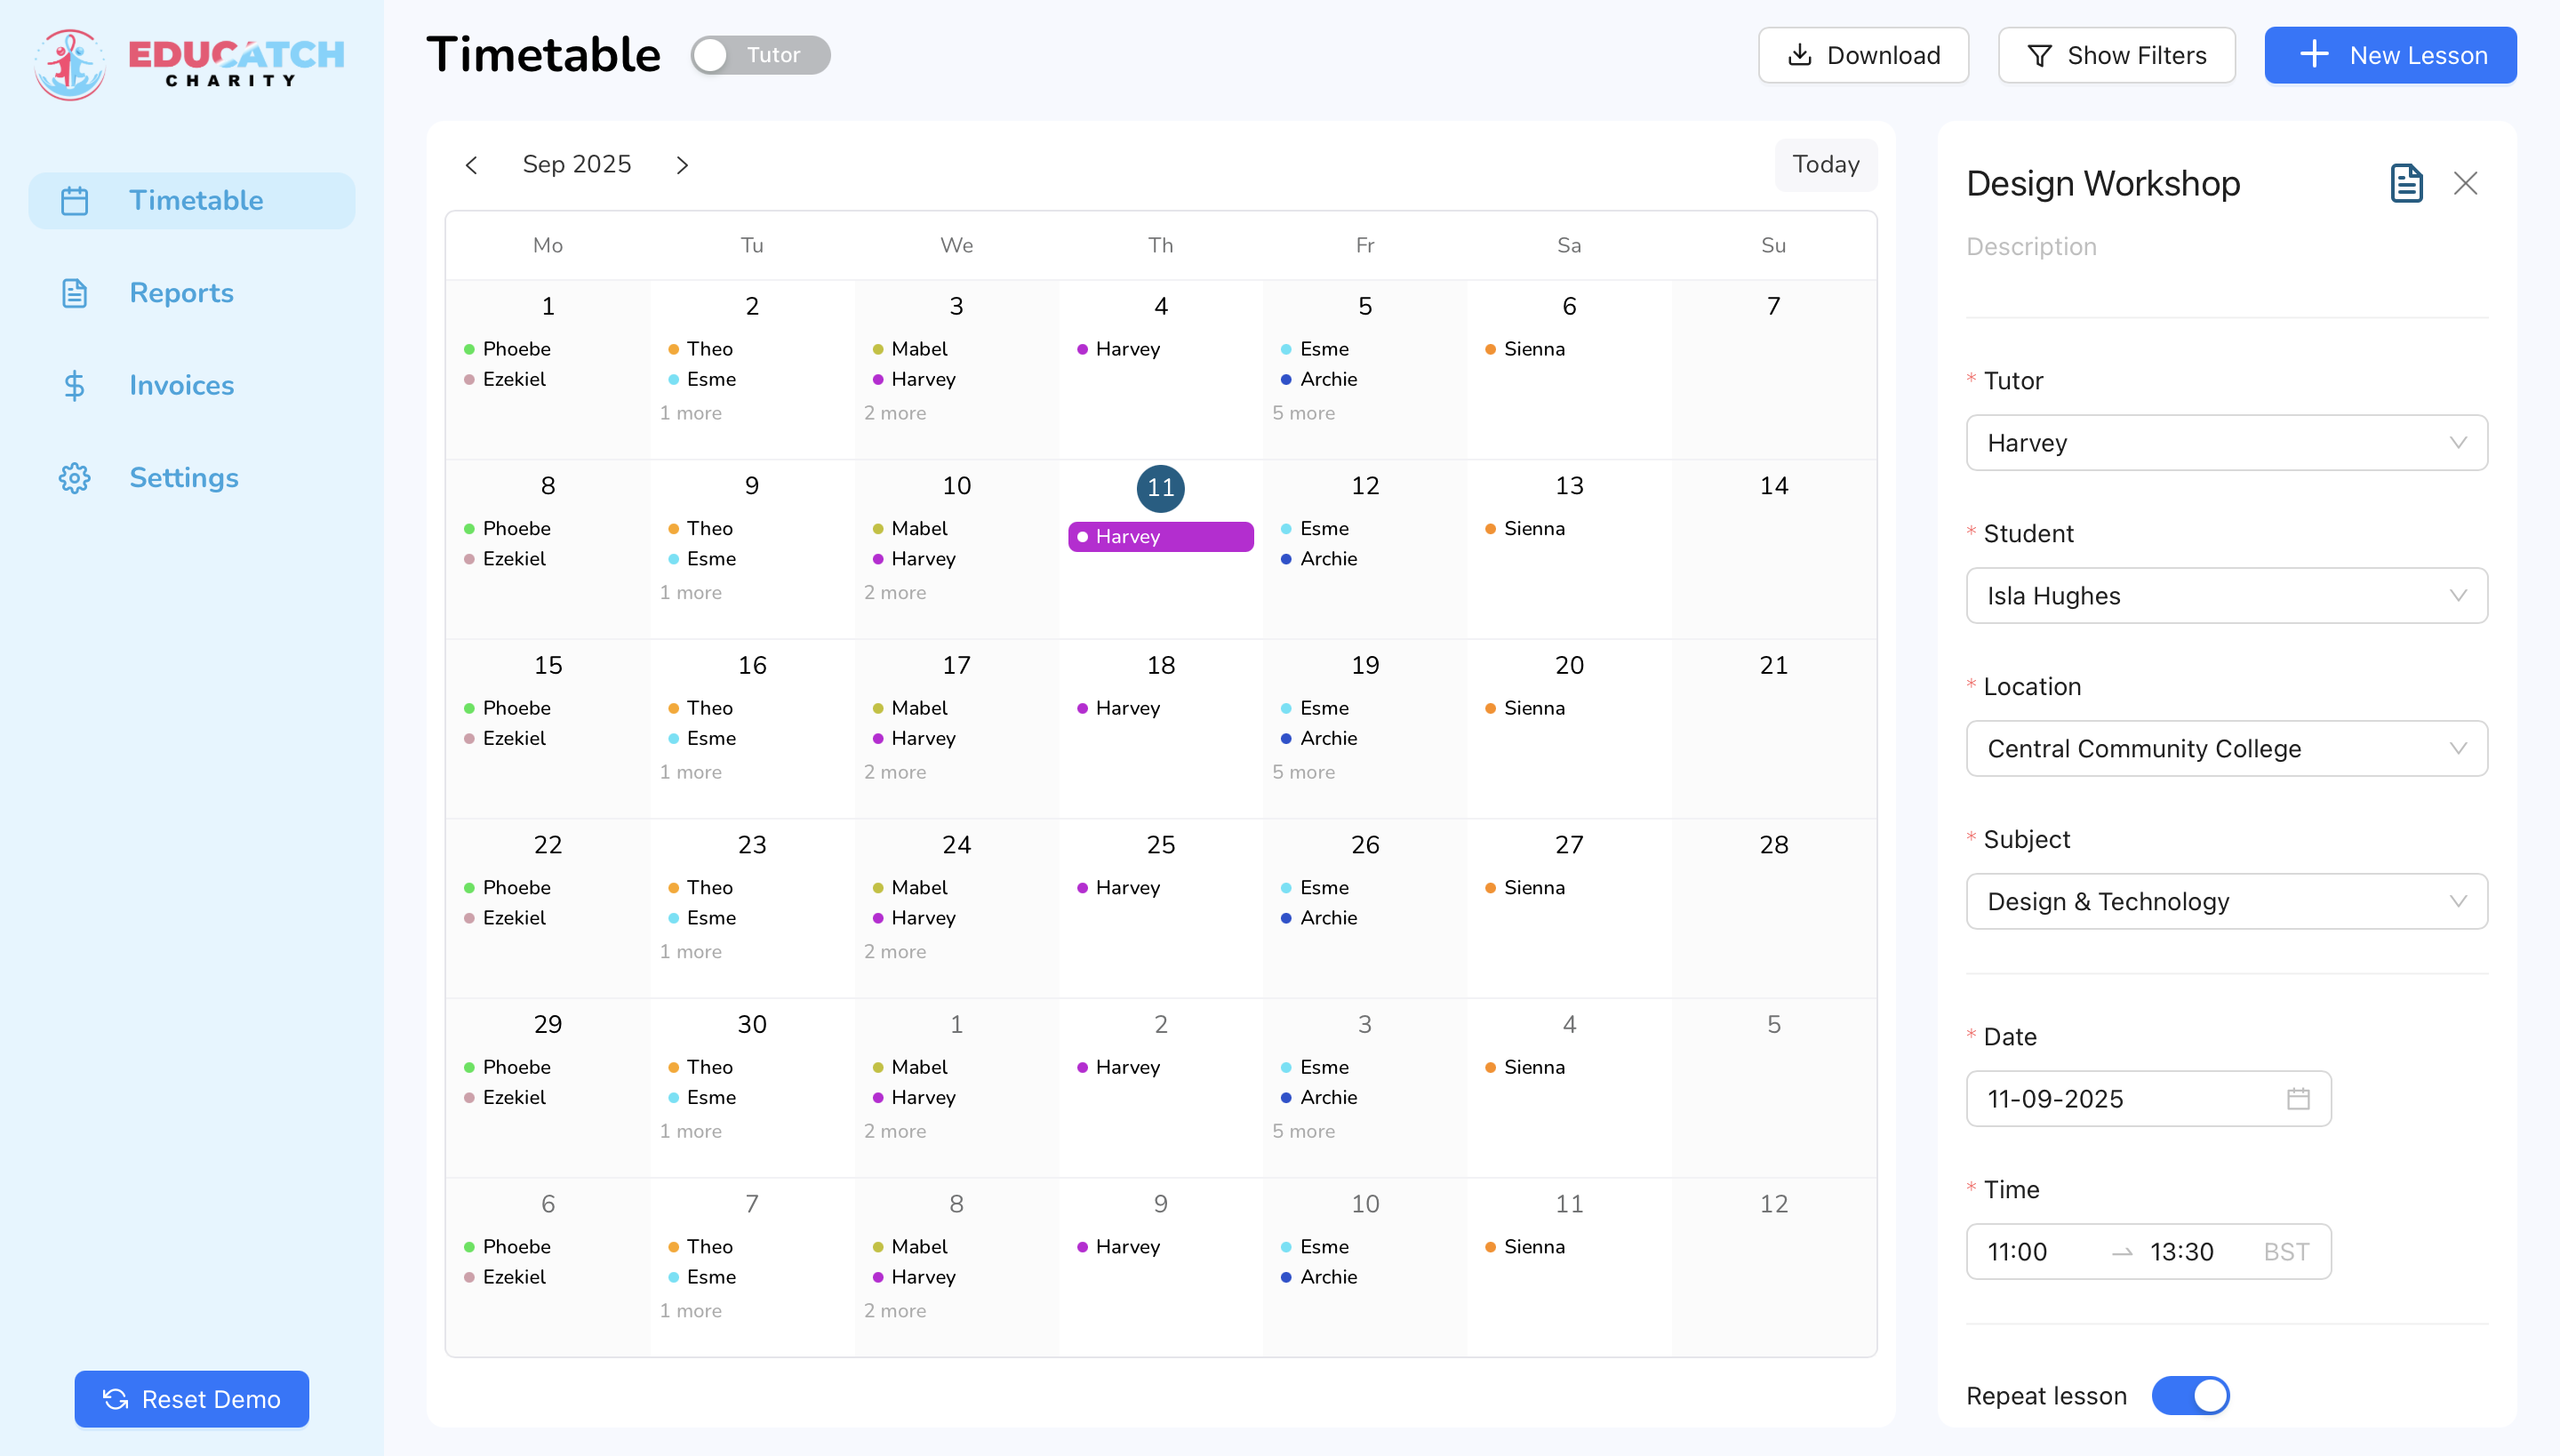
Task: Select the highlighted purple Harvey lesson on 11th
Action: [1160, 537]
